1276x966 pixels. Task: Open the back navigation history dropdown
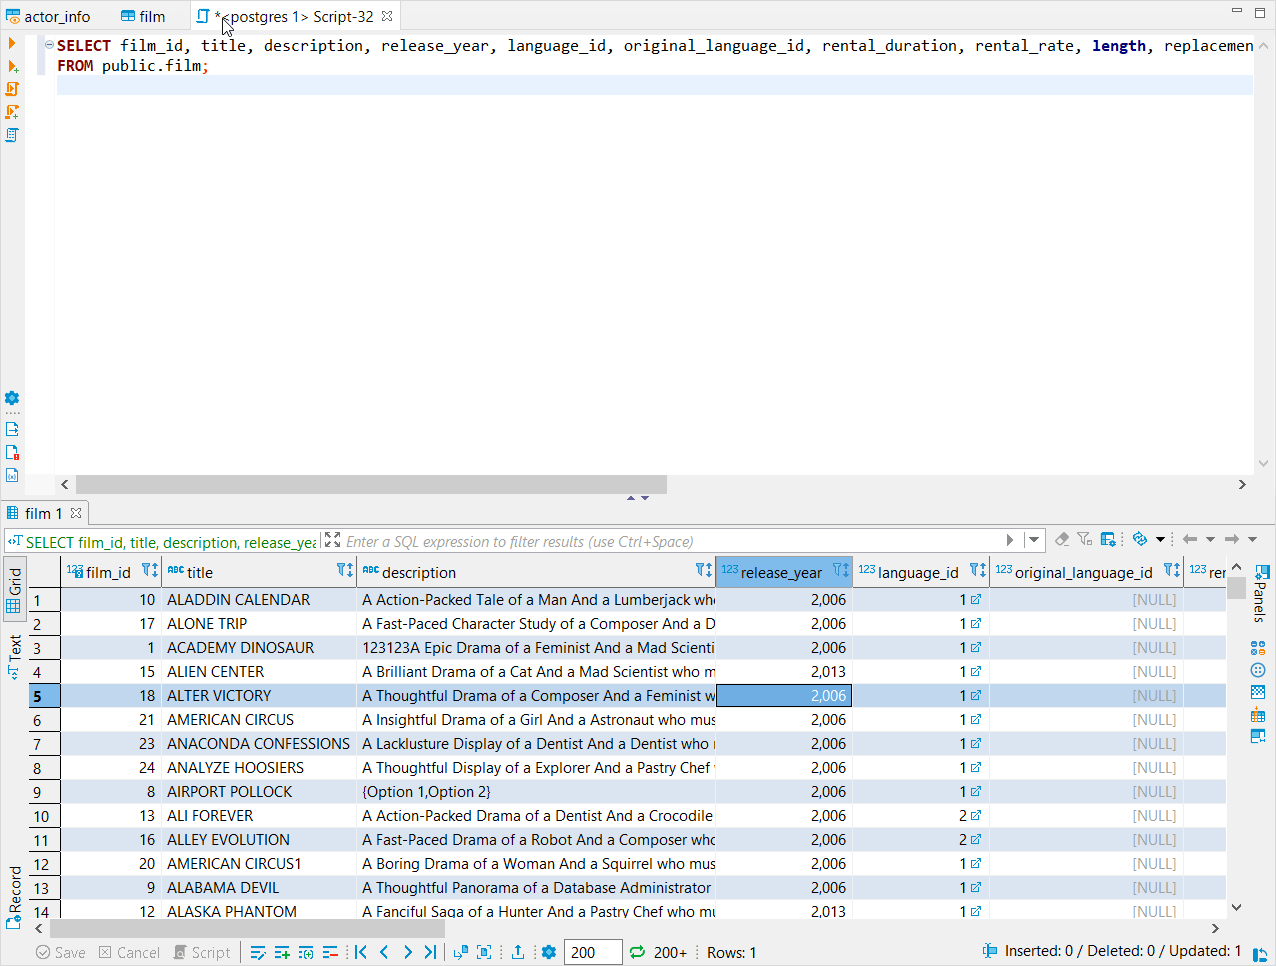(x=1211, y=539)
